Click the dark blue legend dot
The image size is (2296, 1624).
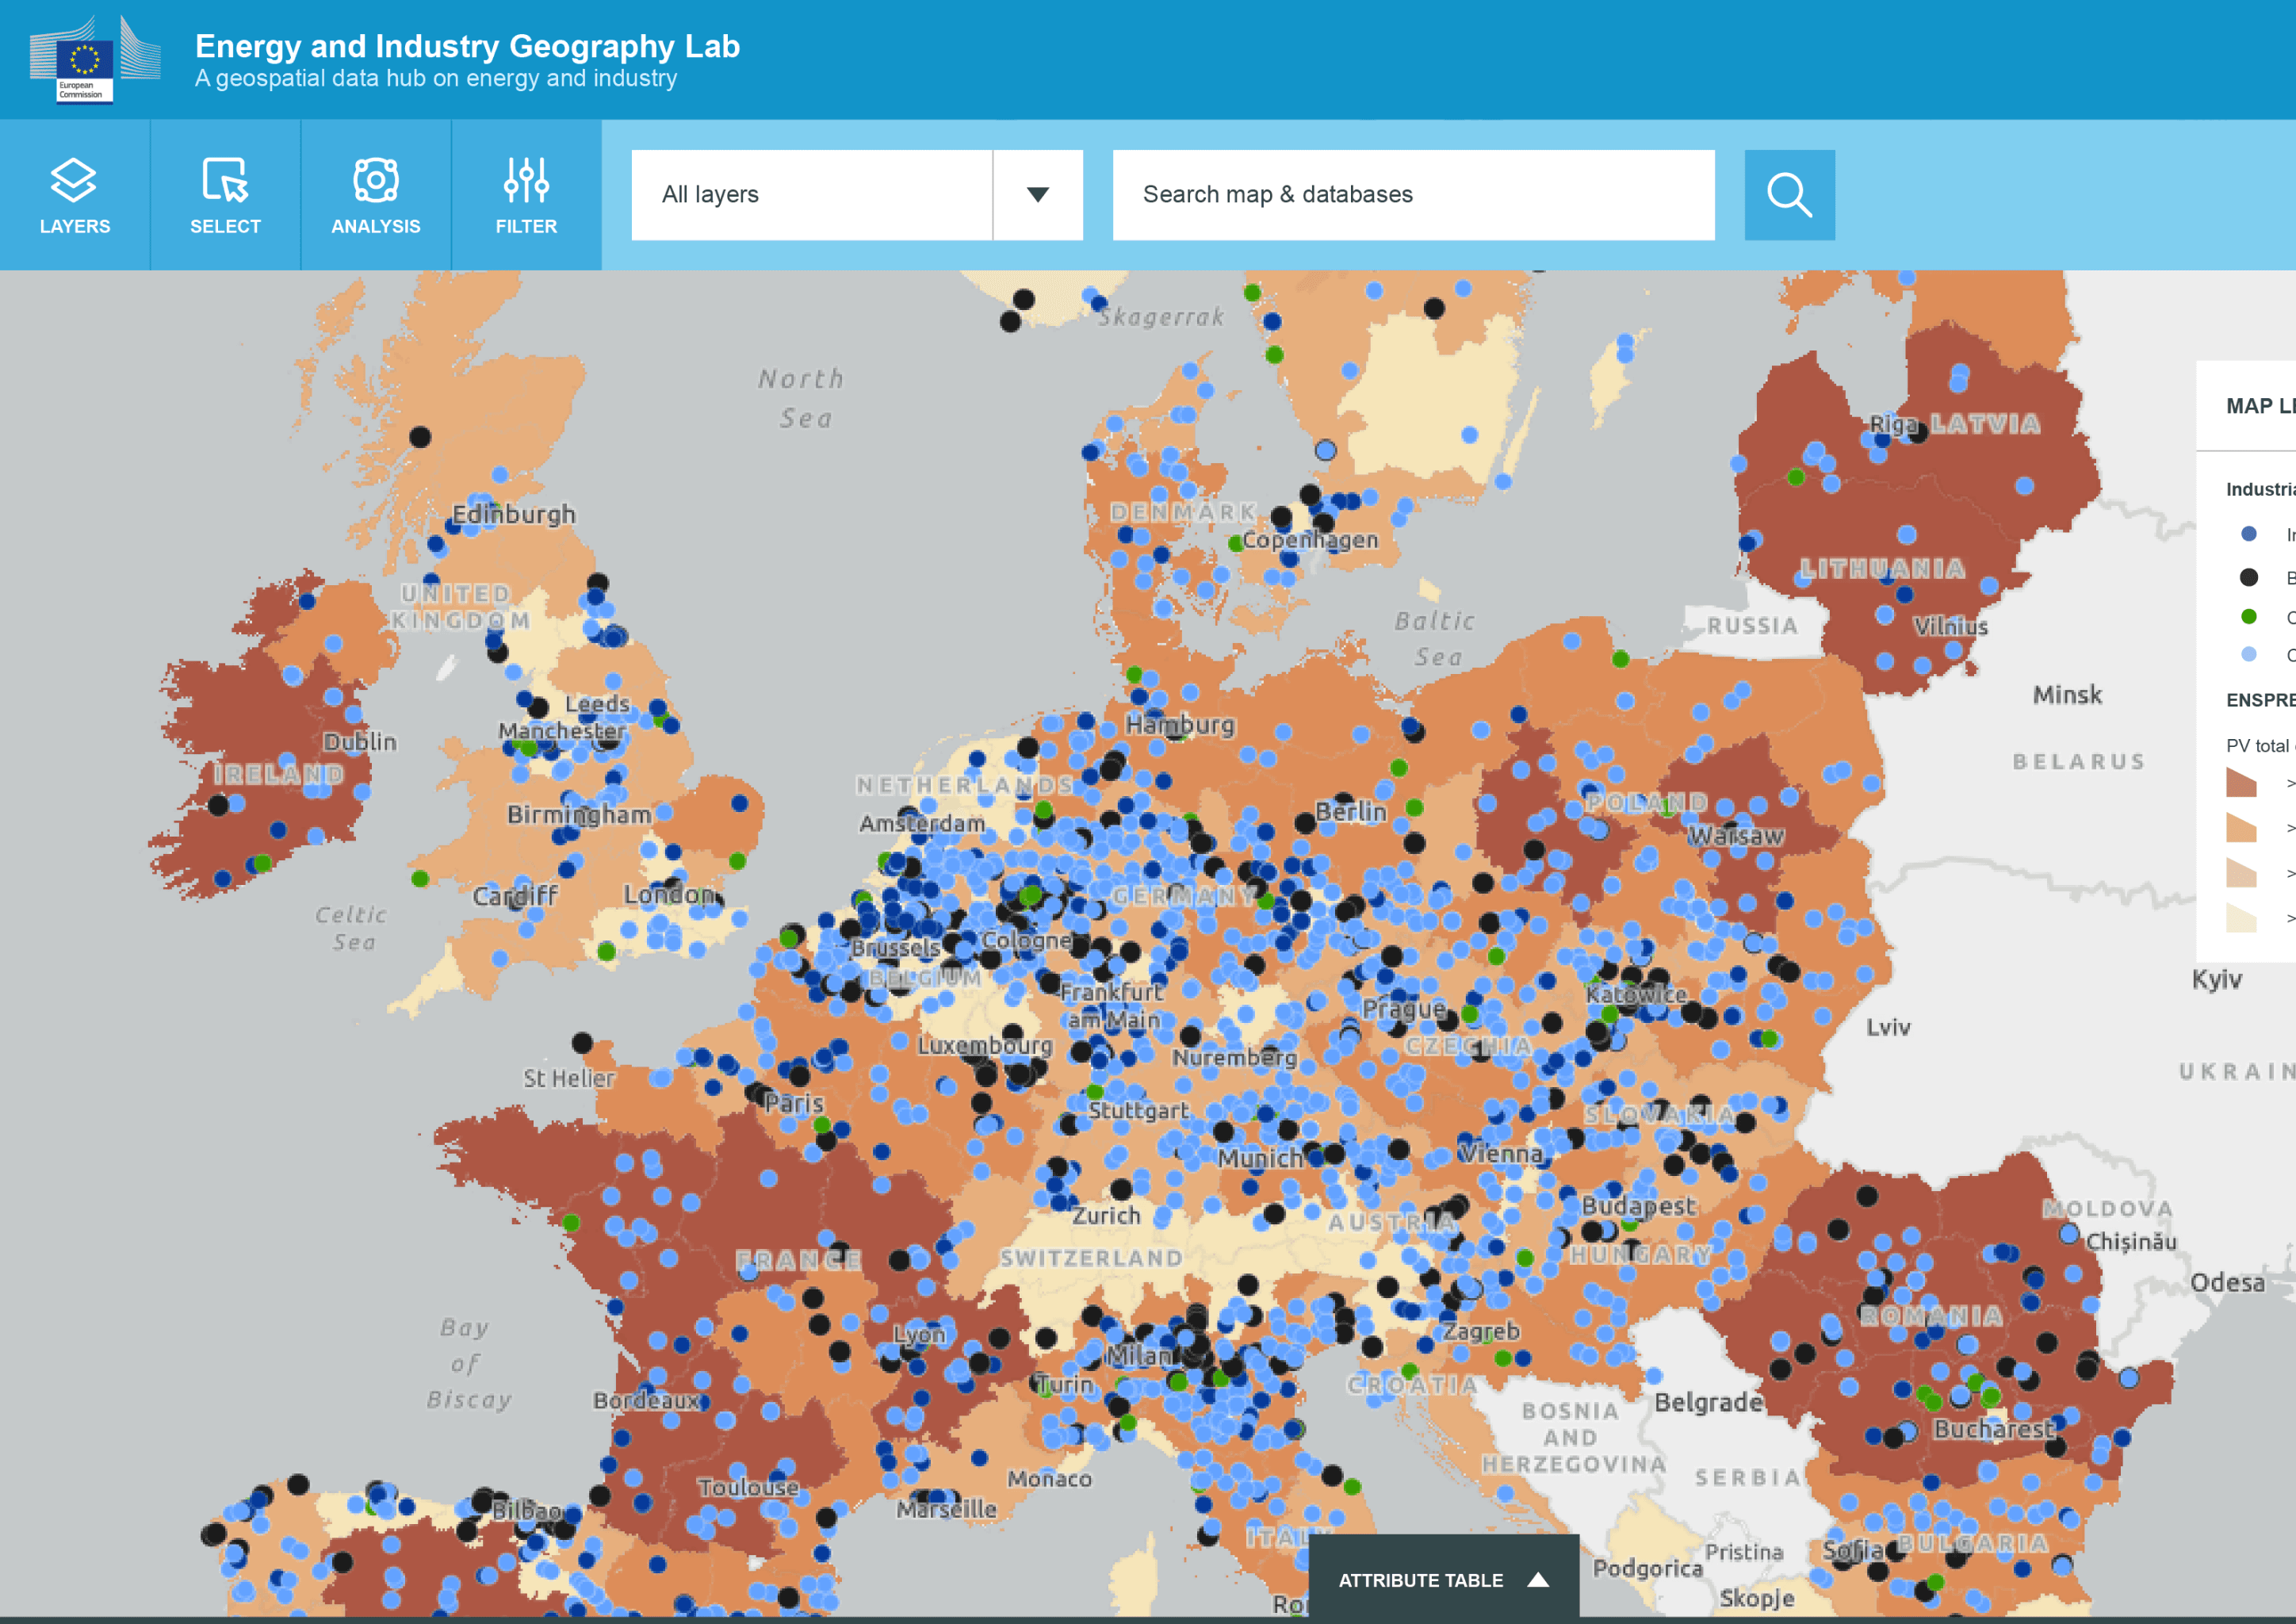point(2249,534)
